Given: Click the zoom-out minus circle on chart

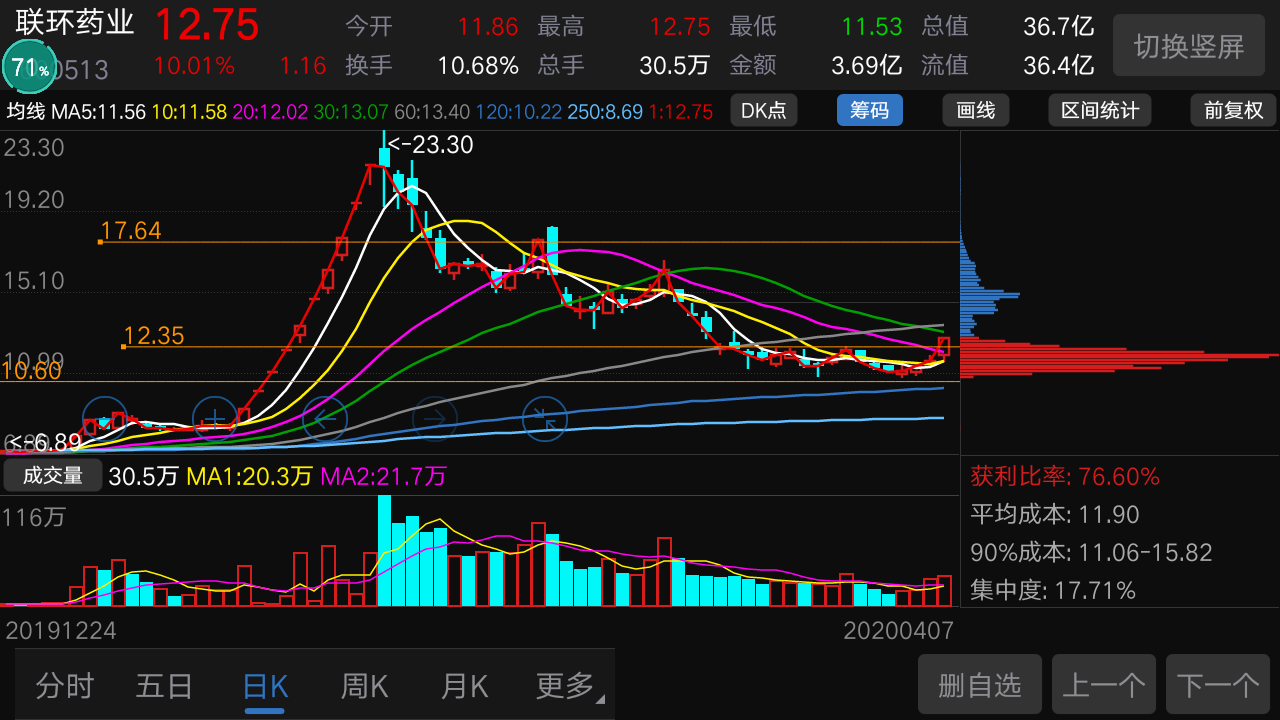Looking at the screenshot, I should click(x=105, y=418).
